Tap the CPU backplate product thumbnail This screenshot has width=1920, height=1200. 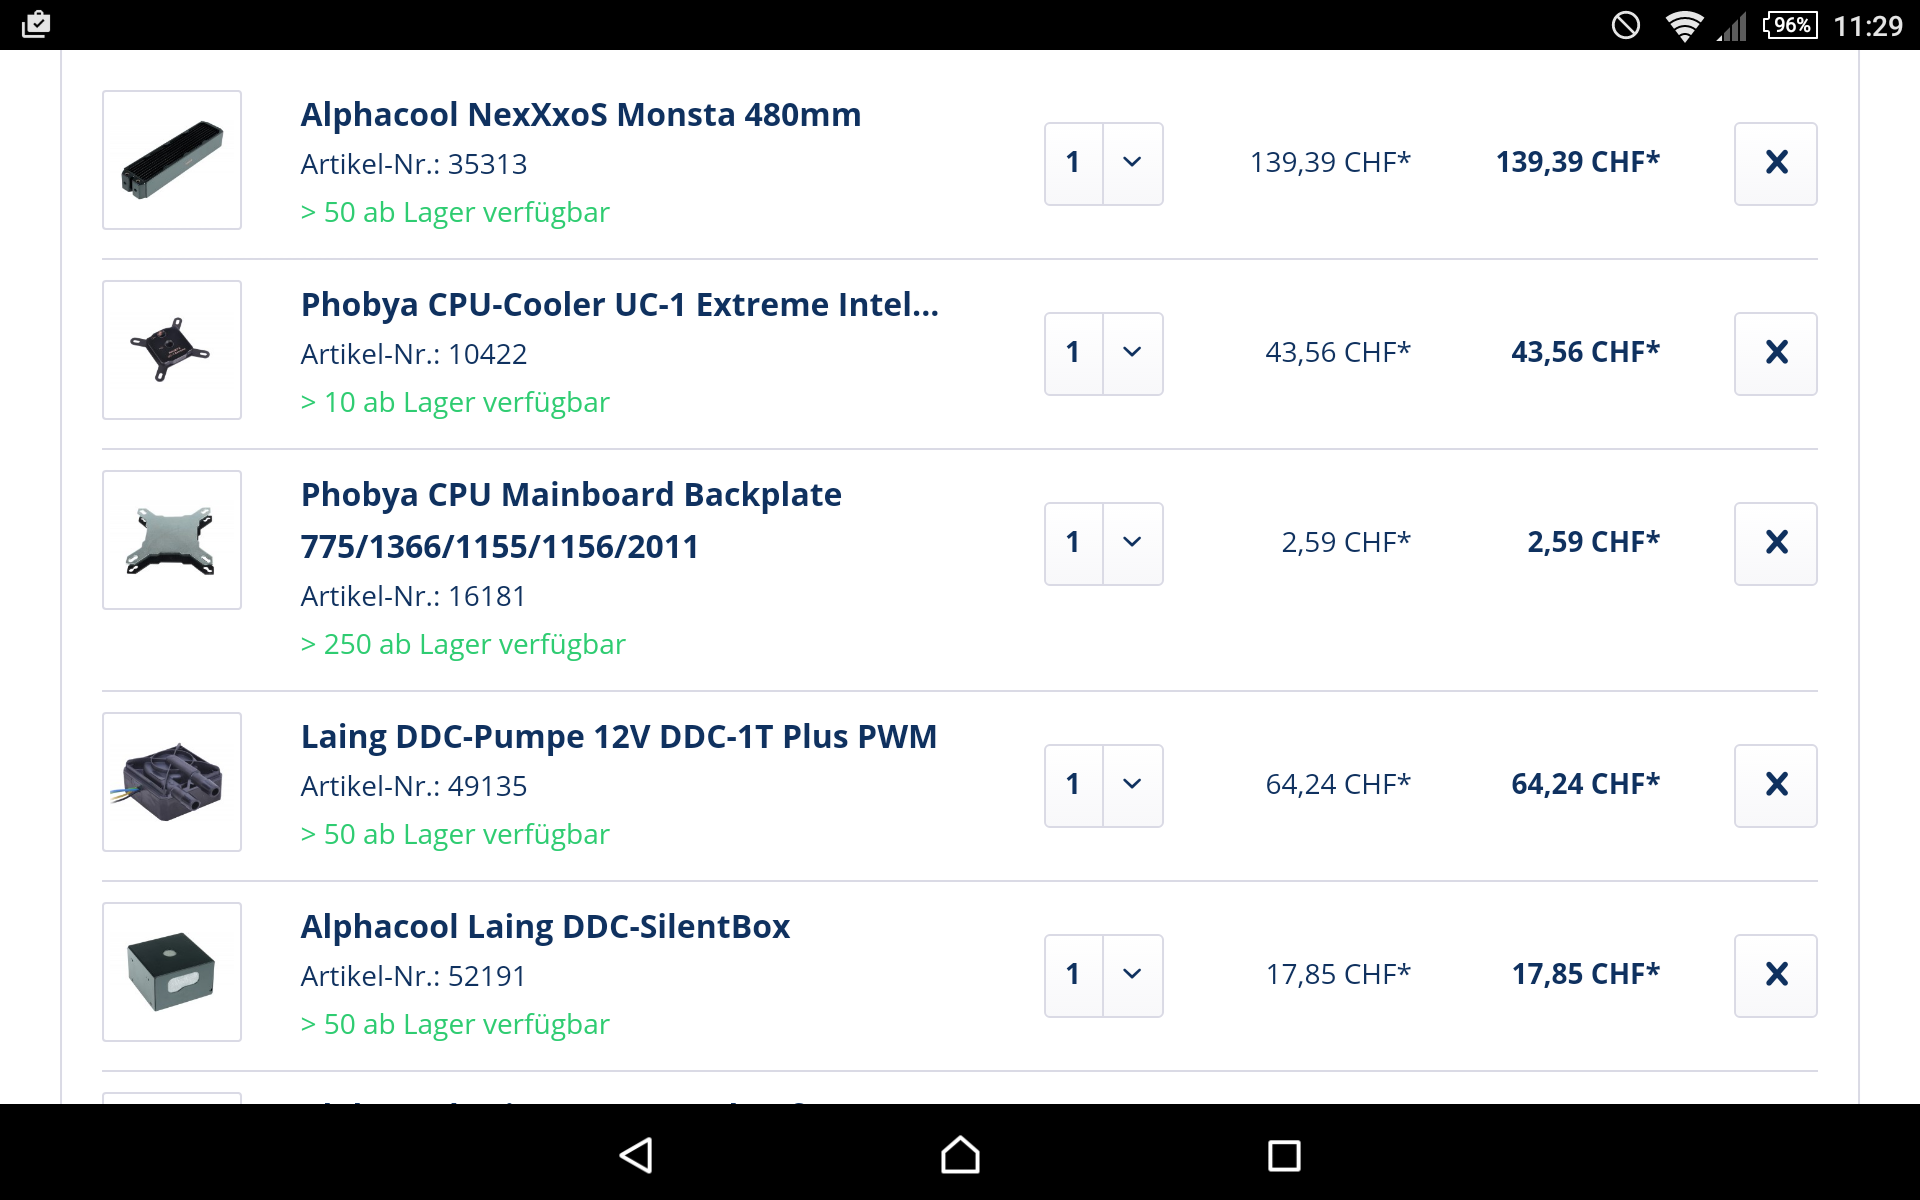[172, 540]
